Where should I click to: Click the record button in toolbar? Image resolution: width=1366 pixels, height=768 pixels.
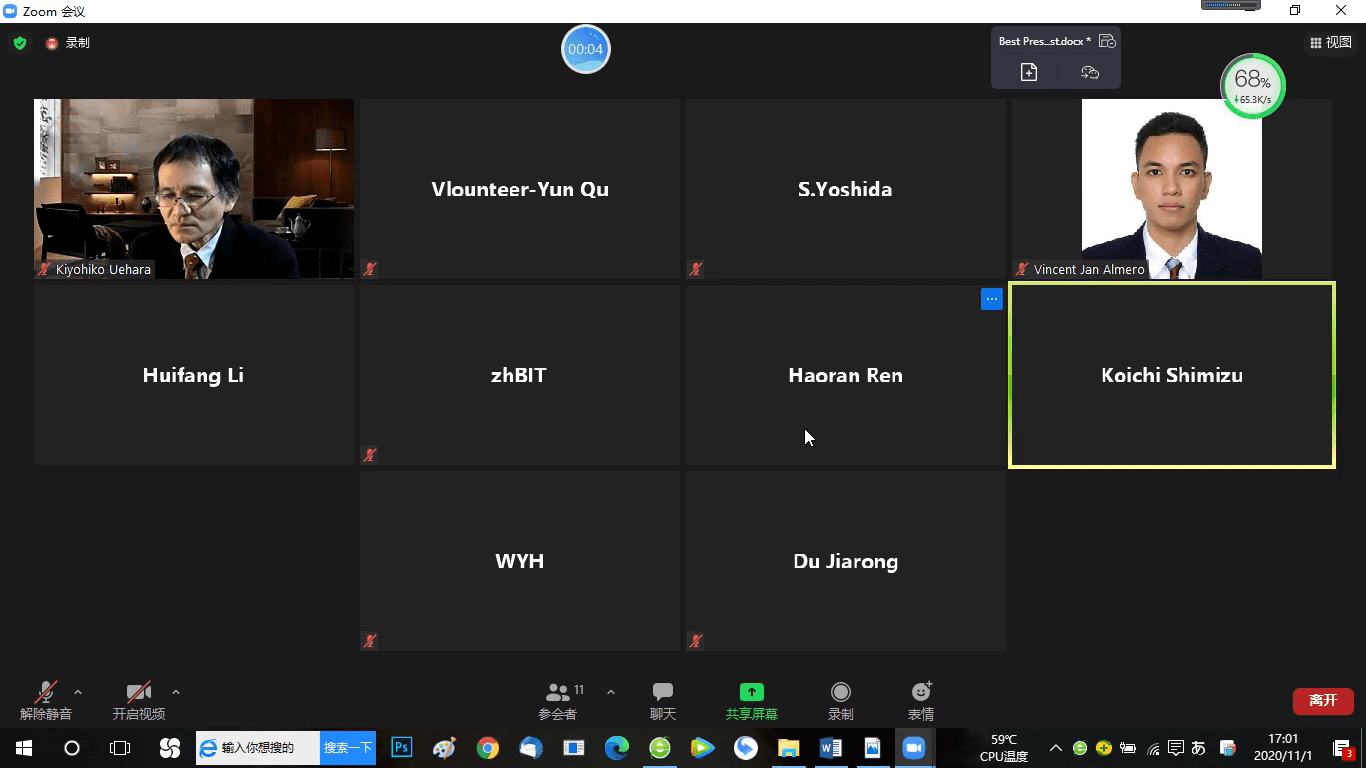pyautogui.click(x=840, y=700)
